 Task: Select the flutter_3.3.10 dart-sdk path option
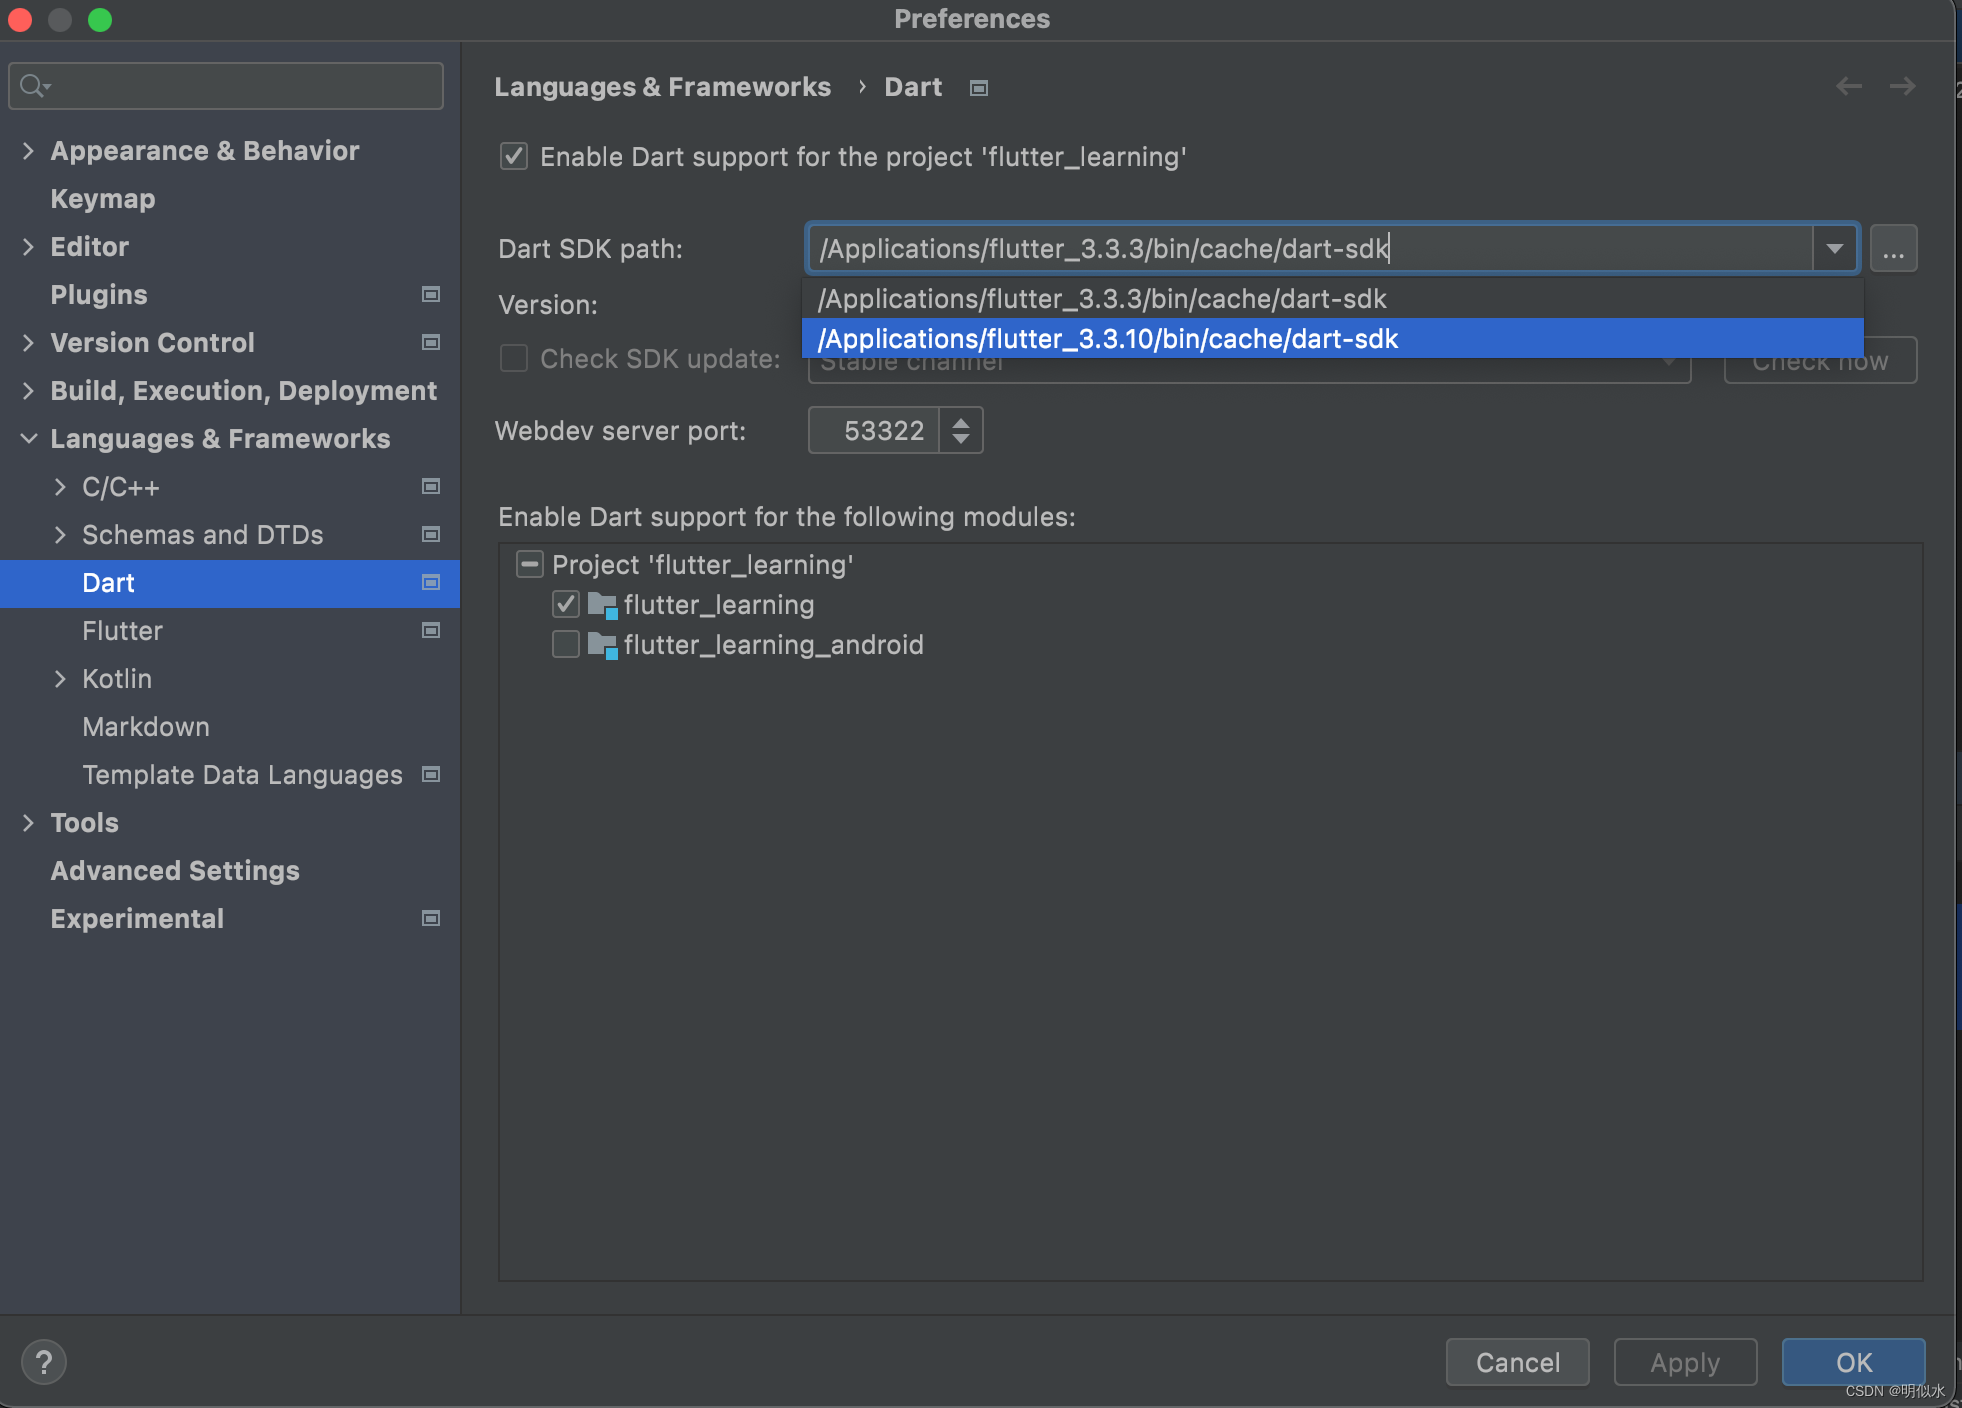[1108, 338]
